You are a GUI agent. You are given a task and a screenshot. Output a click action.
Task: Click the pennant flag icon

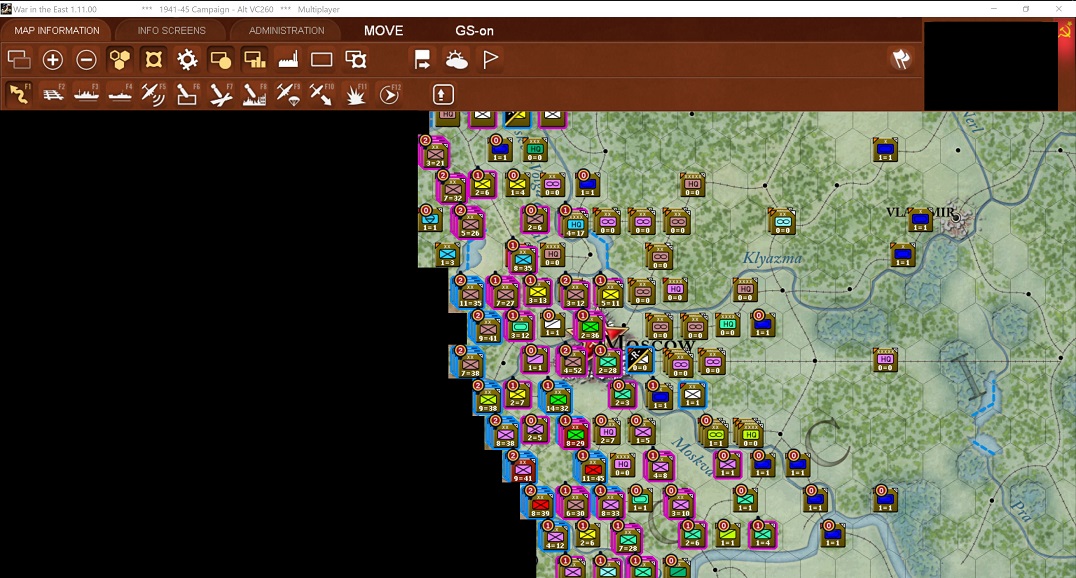tap(490, 60)
